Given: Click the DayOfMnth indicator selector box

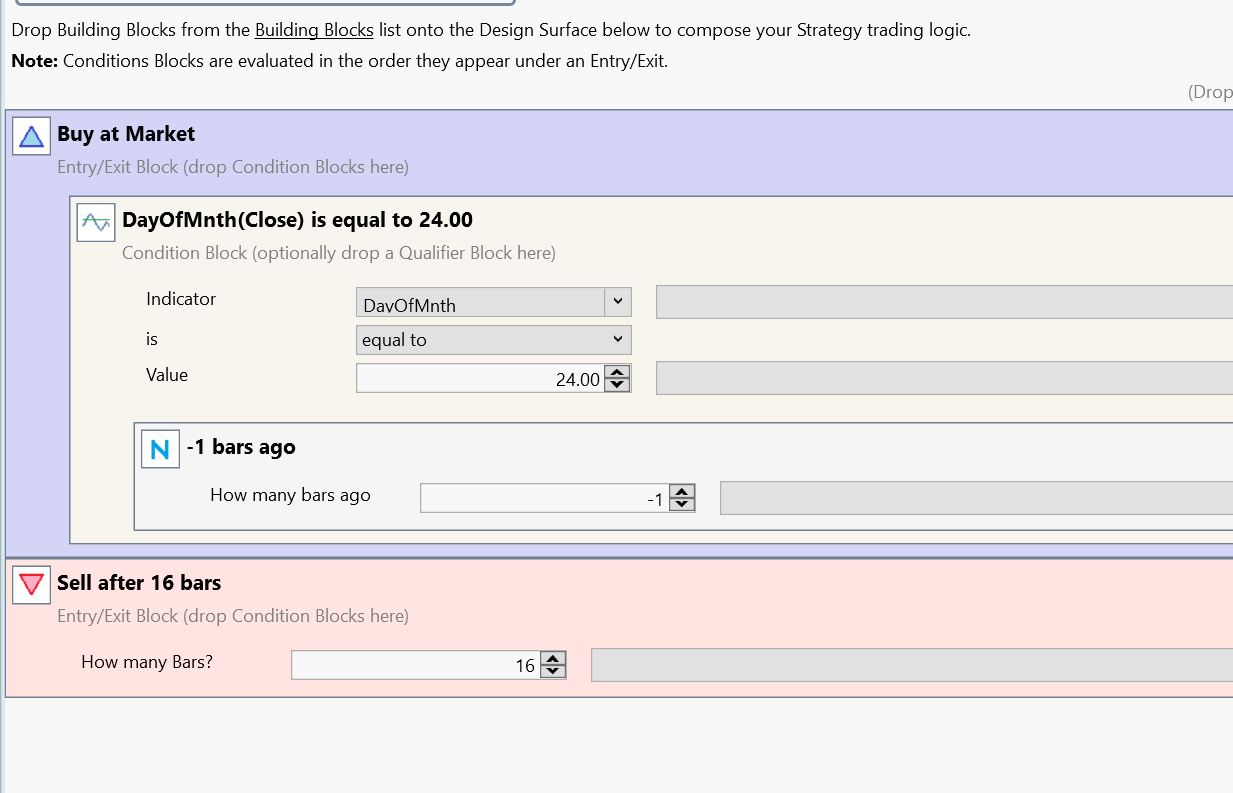Looking at the screenshot, I should coord(480,303).
